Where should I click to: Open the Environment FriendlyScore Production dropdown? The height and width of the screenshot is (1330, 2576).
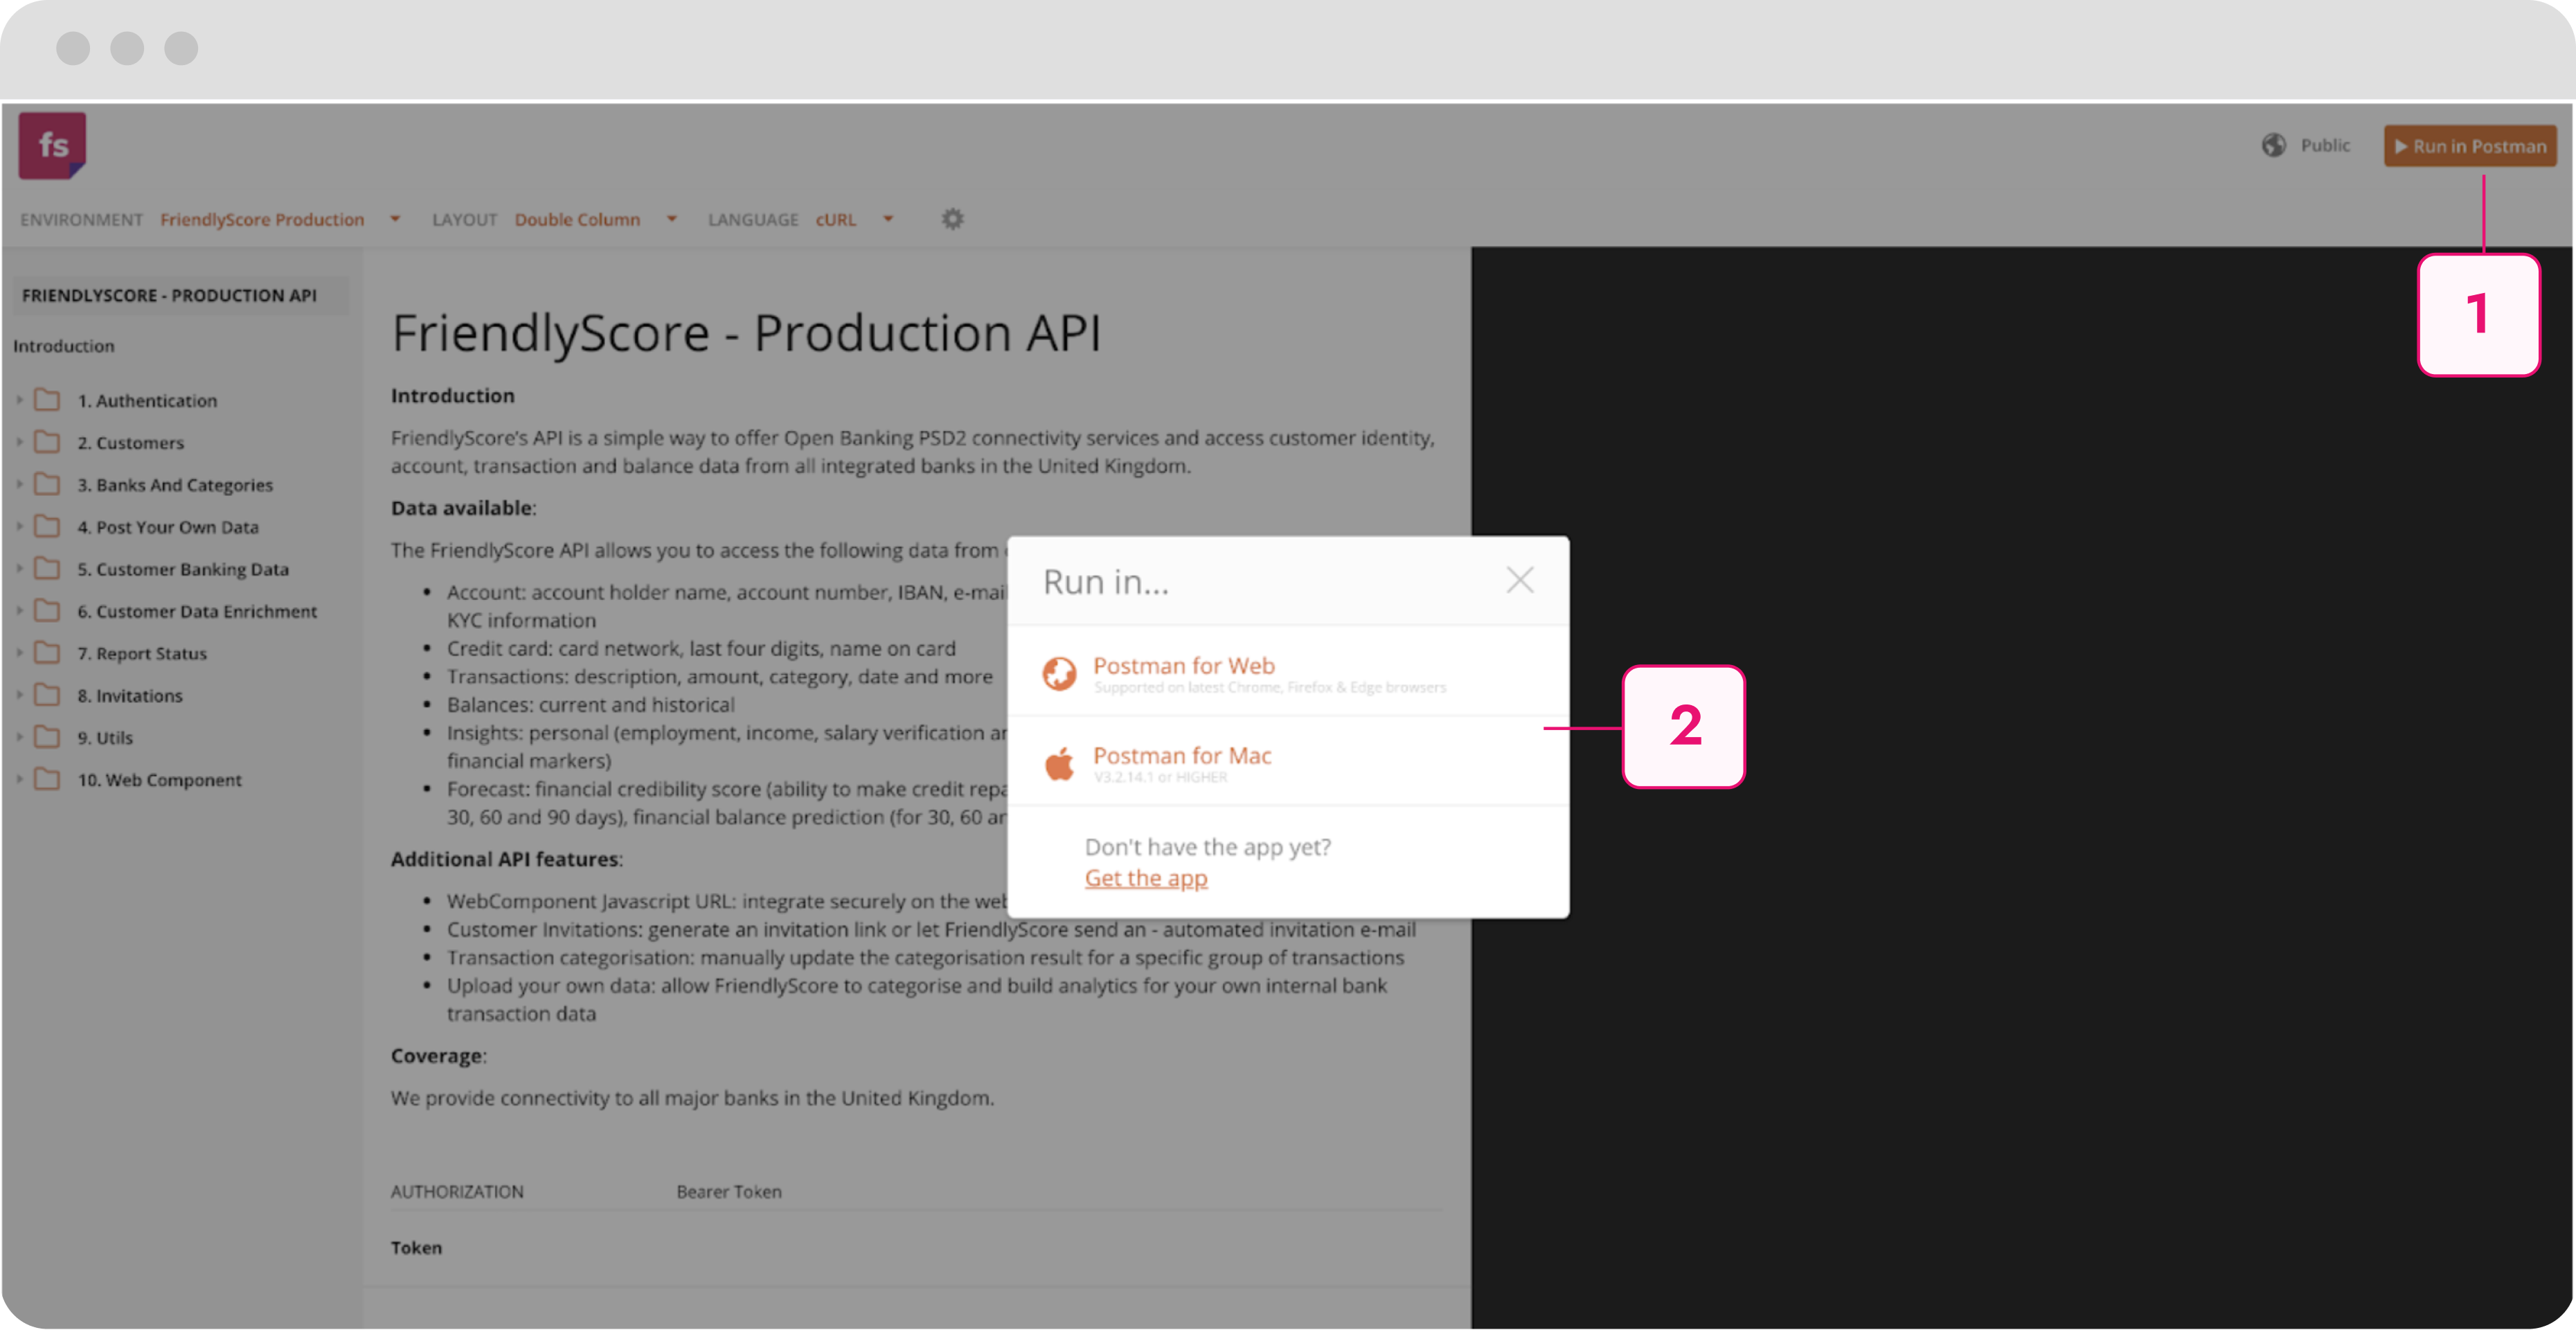(281, 219)
